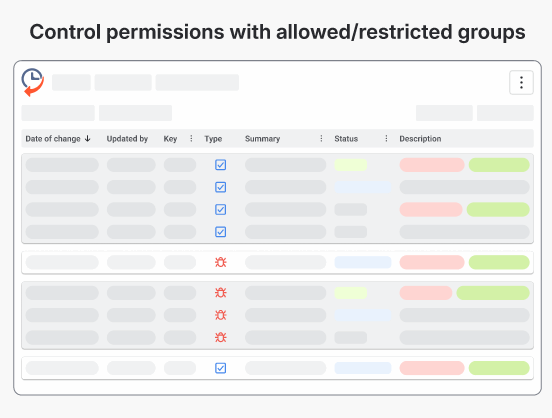Open the Key column options dots
Image resolution: width=552 pixels, height=418 pixels.
[191, 138]
